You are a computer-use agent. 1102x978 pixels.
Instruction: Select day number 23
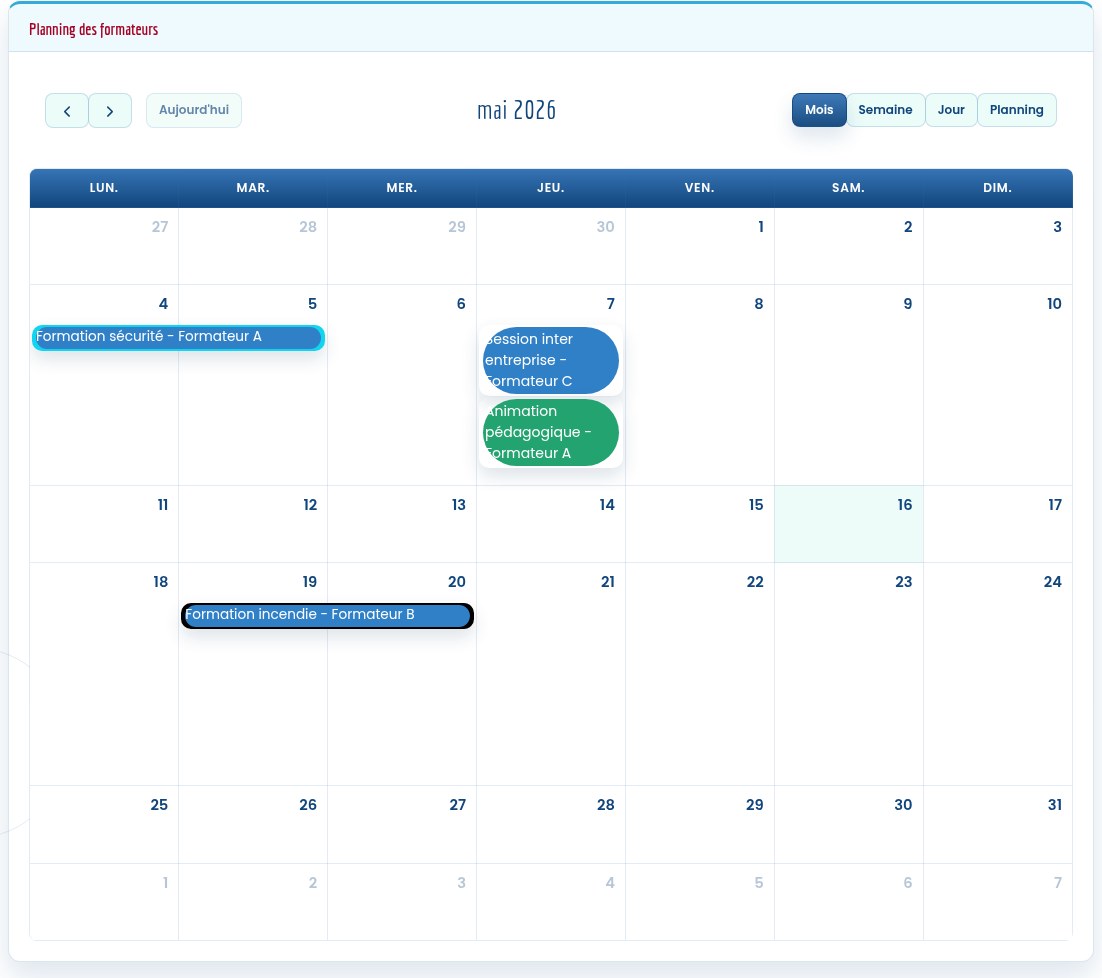904,582
